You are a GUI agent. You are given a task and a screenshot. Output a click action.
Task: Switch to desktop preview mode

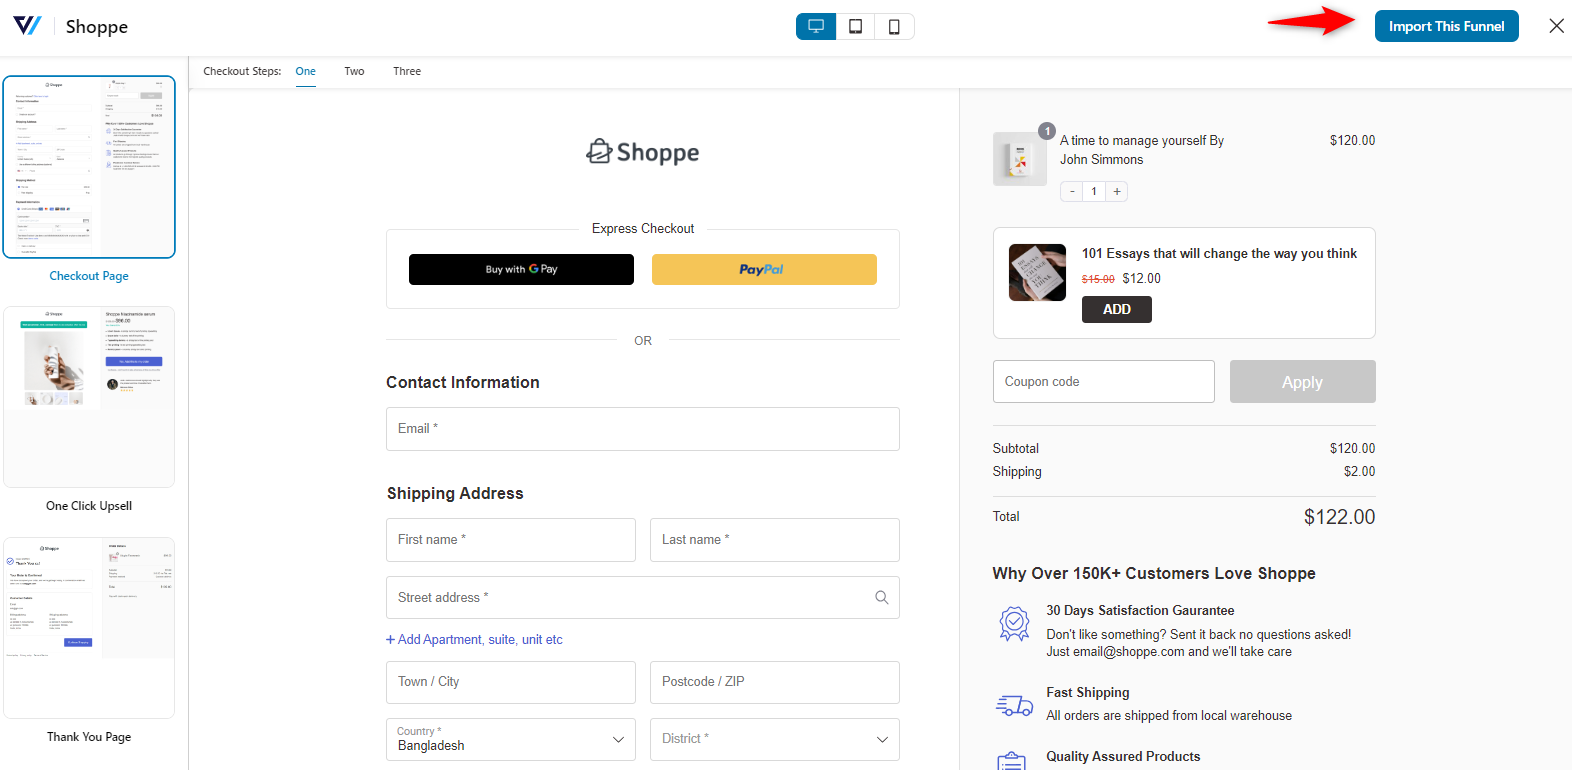click(816, 27)
